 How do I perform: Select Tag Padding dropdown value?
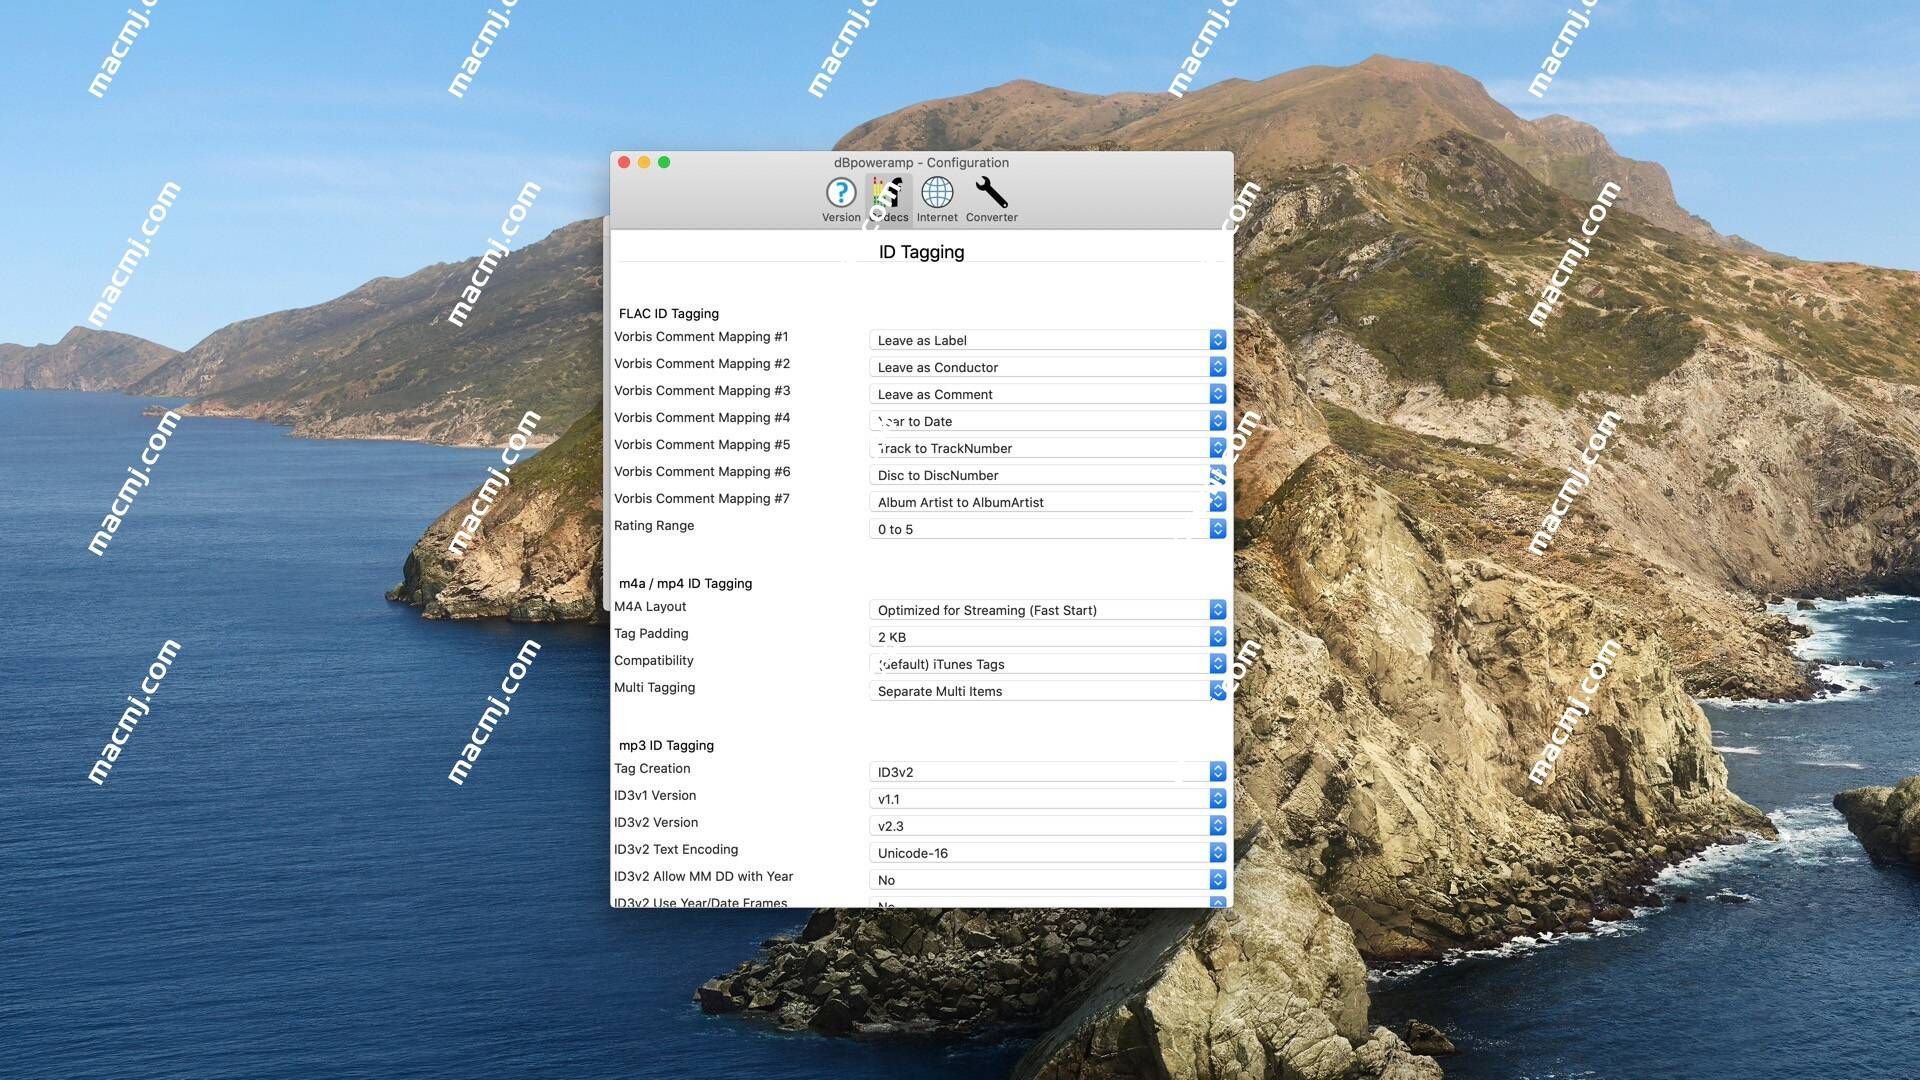coord(1046,636)
